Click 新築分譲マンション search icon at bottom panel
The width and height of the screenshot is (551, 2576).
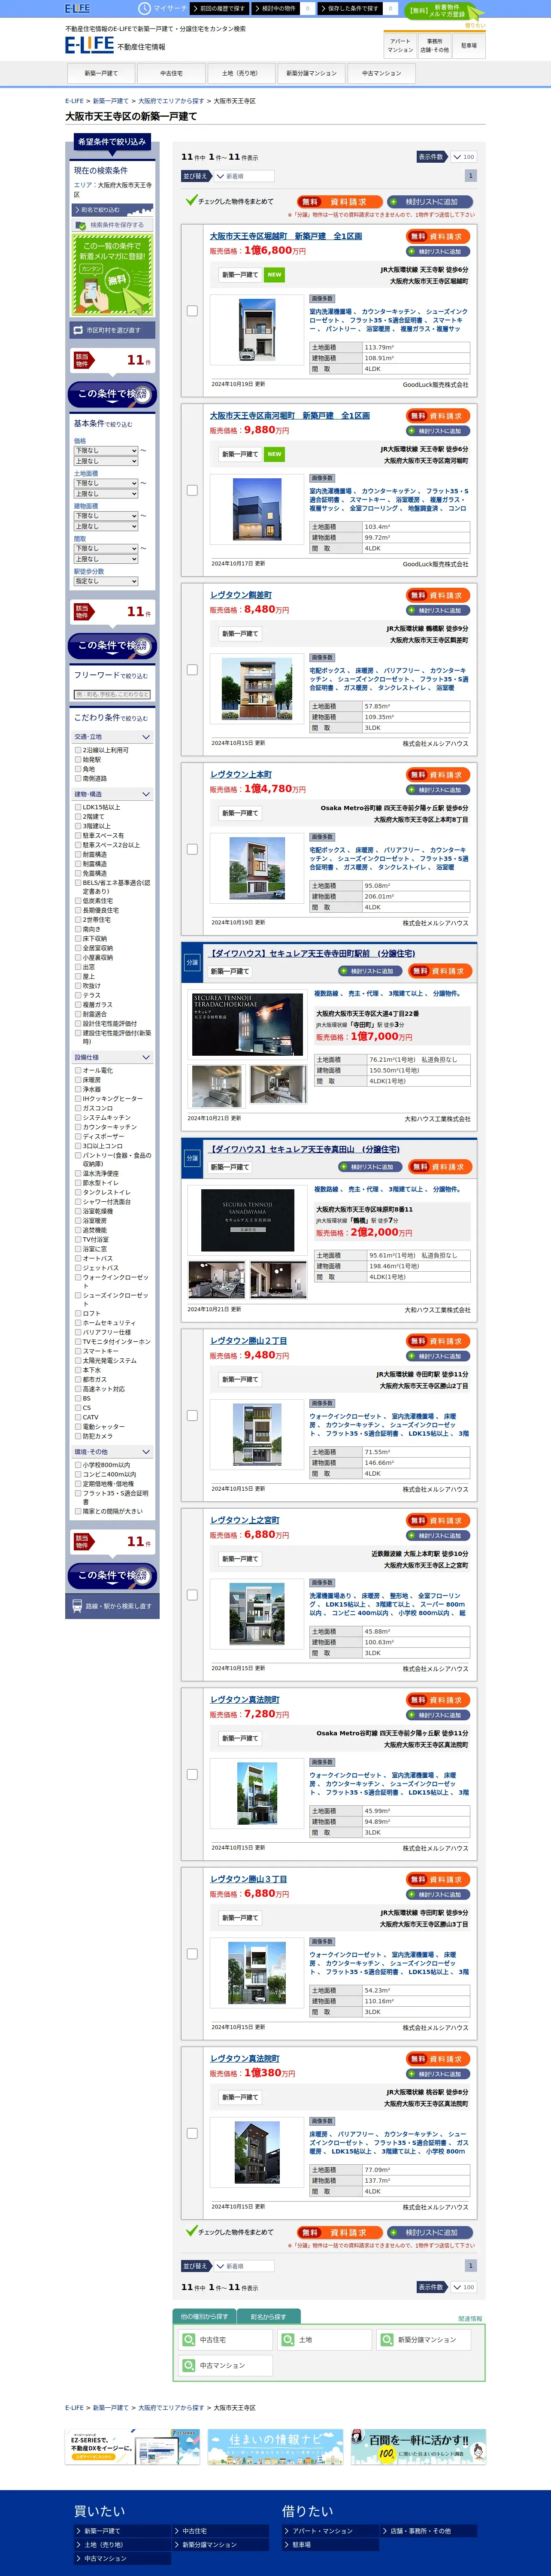(388, 2340)
